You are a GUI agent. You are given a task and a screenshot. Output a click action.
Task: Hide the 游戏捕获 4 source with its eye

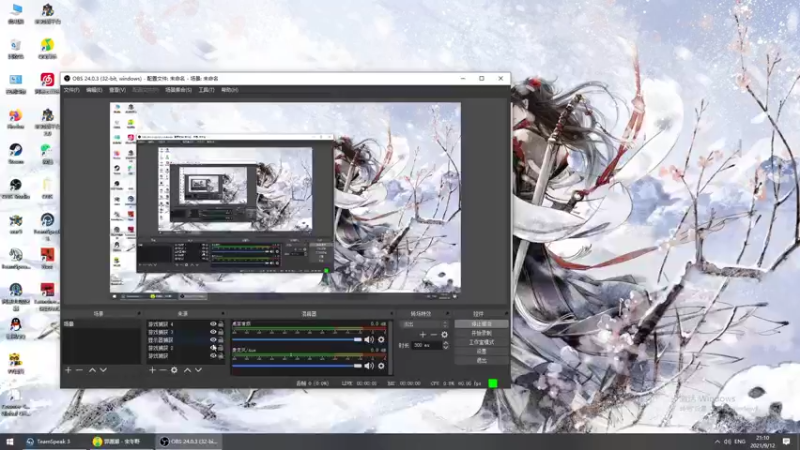tap(213, 324)
